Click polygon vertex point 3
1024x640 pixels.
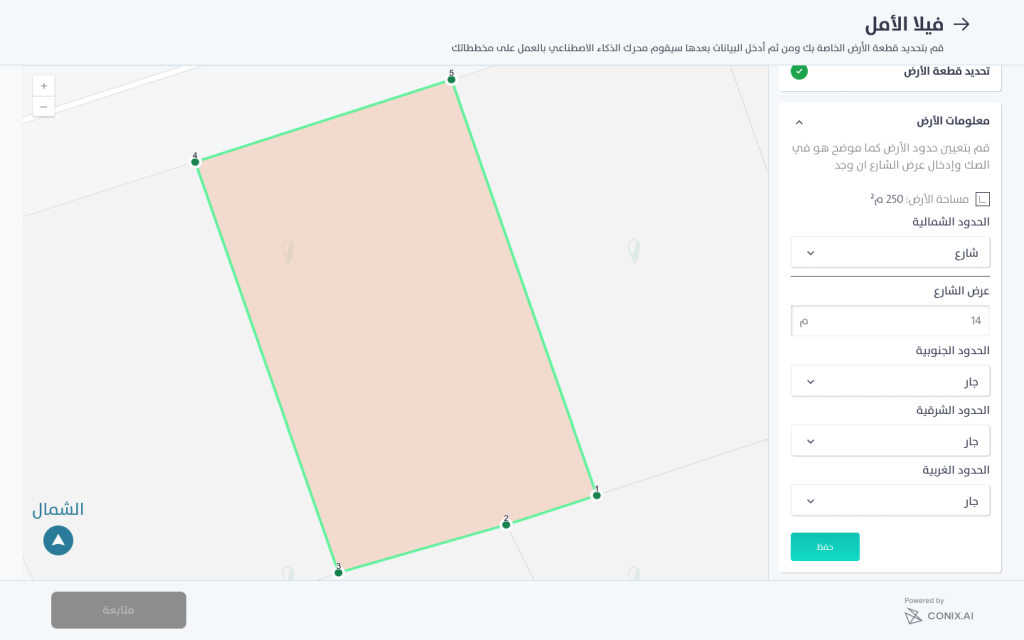point(338,572)
